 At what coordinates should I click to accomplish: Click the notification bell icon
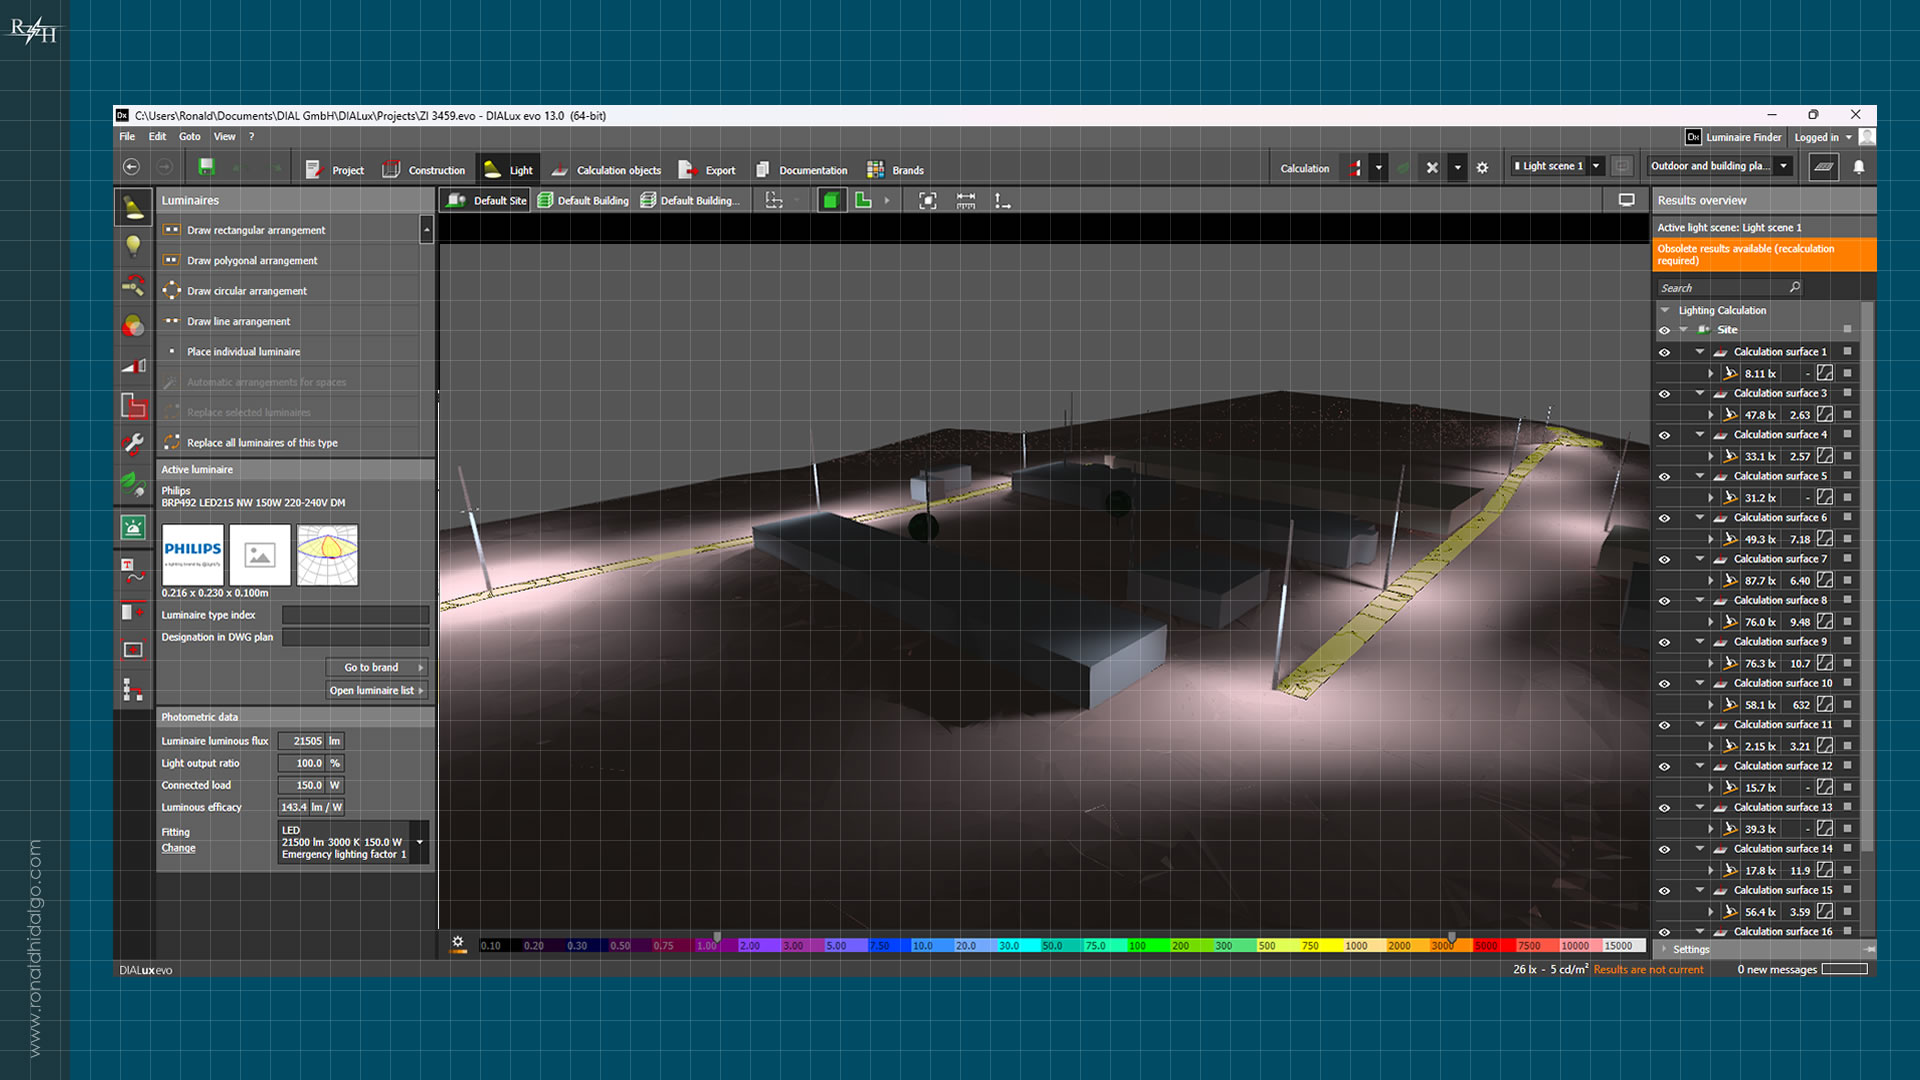[1859, 167]
